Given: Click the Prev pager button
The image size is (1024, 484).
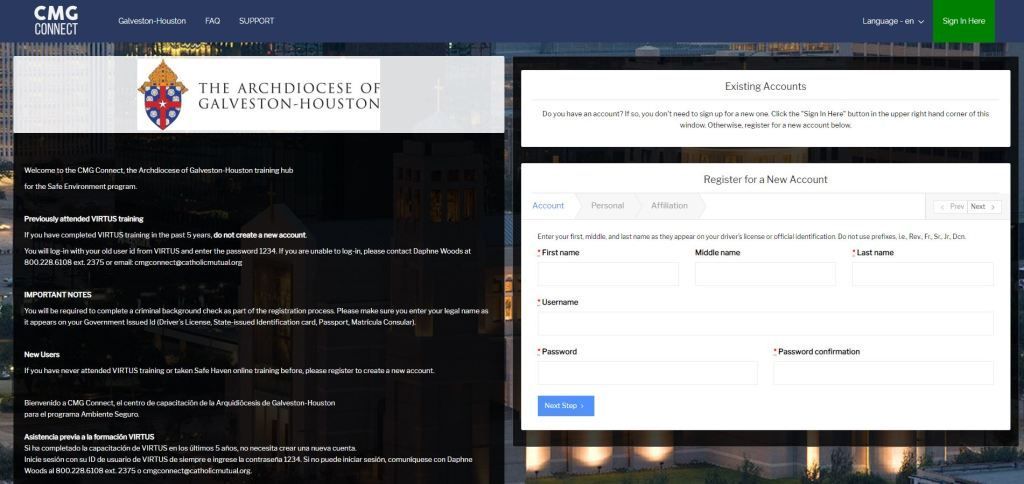Looking at the screenshot, I should tap(951, 206).
